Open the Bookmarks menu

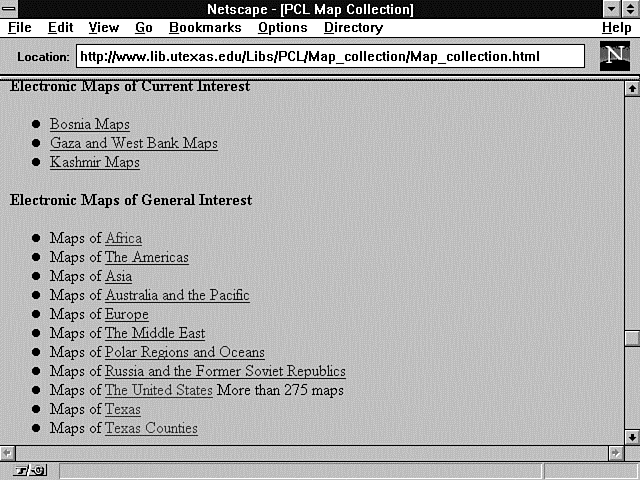point(205,28)
